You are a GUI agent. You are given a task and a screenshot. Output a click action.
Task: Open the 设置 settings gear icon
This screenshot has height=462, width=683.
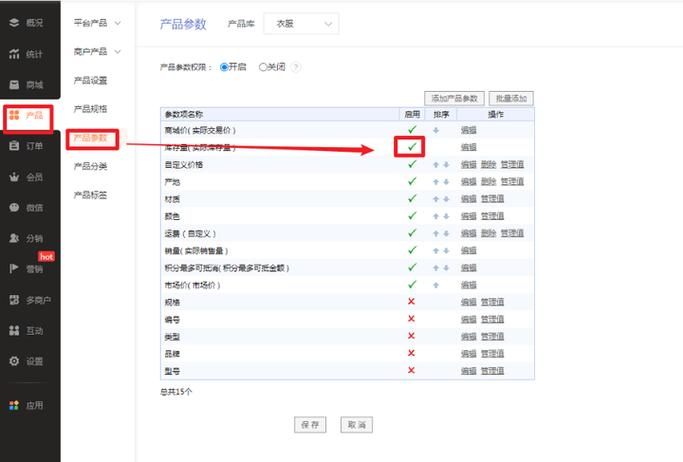click(x=14, y=361)
